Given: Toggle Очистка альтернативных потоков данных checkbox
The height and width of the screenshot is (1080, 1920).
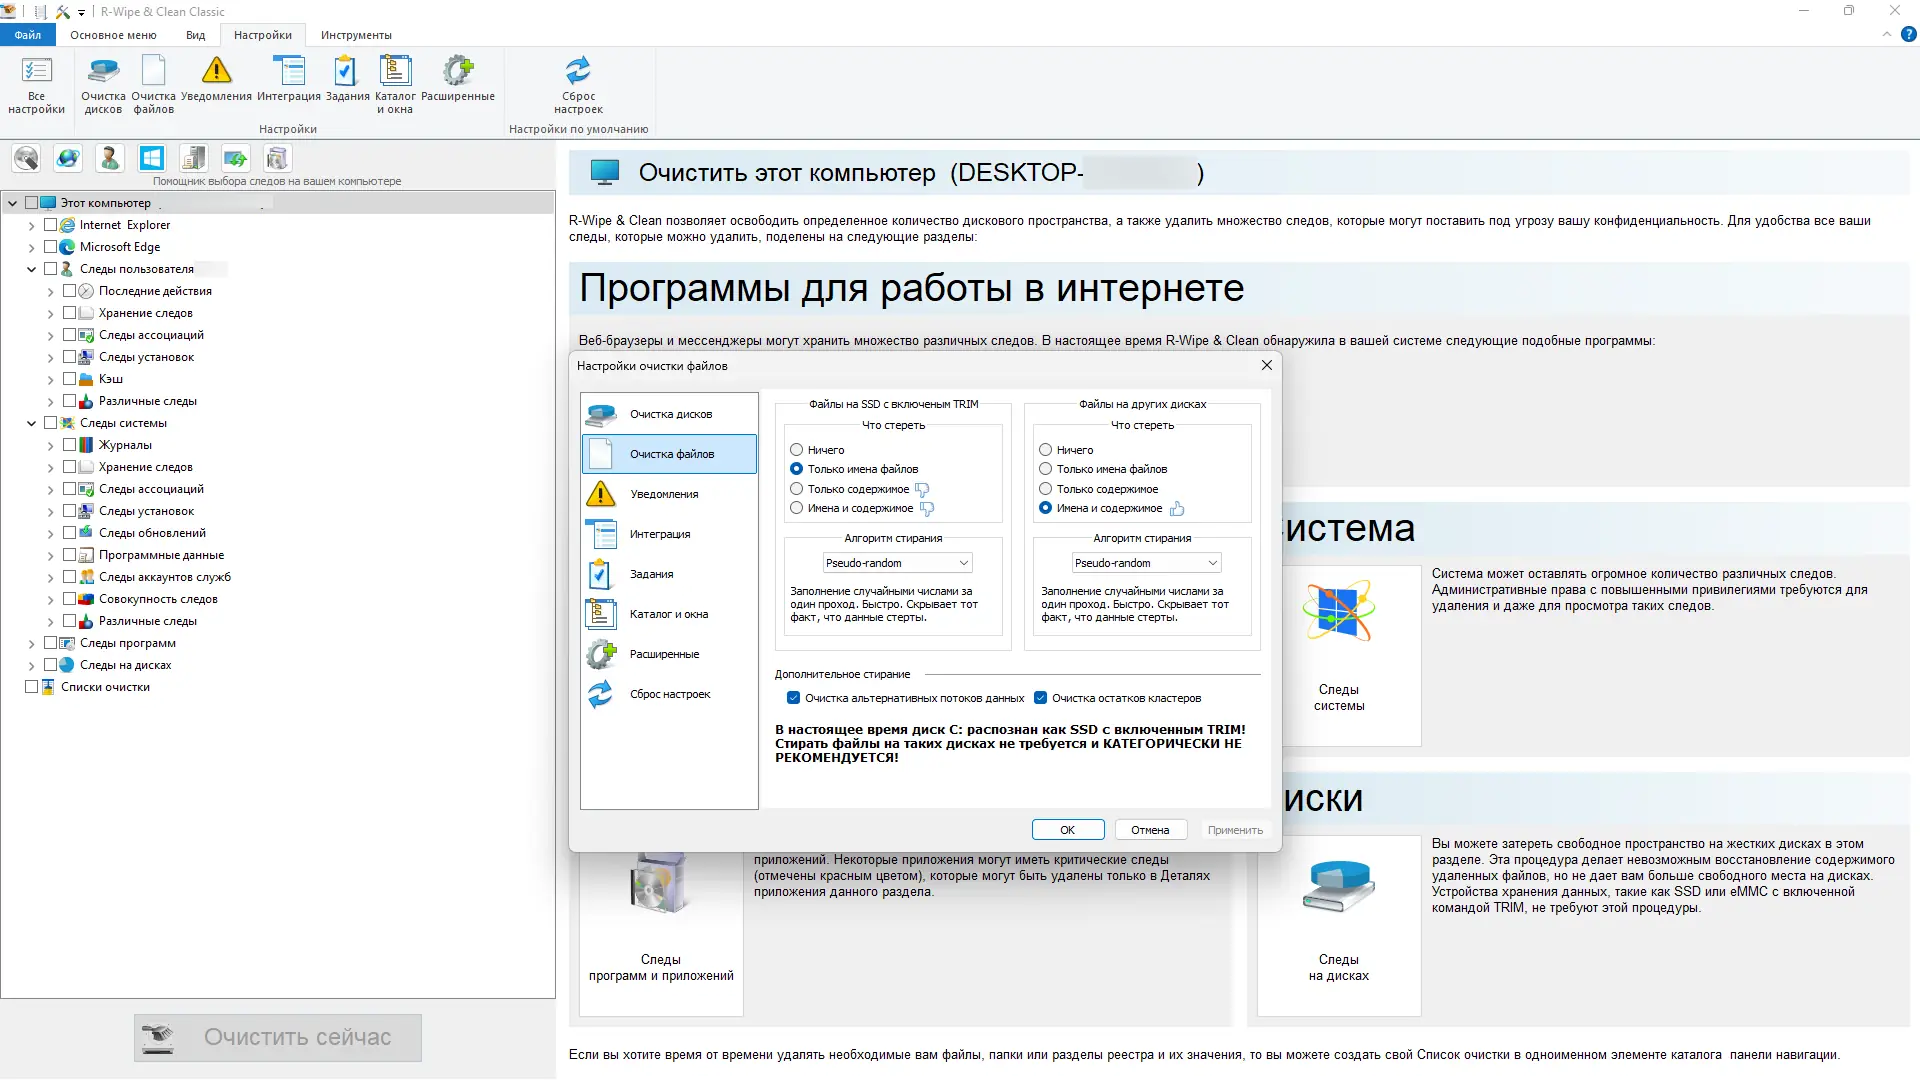Looking at the screenshot, I should click(x=793, y=698).
